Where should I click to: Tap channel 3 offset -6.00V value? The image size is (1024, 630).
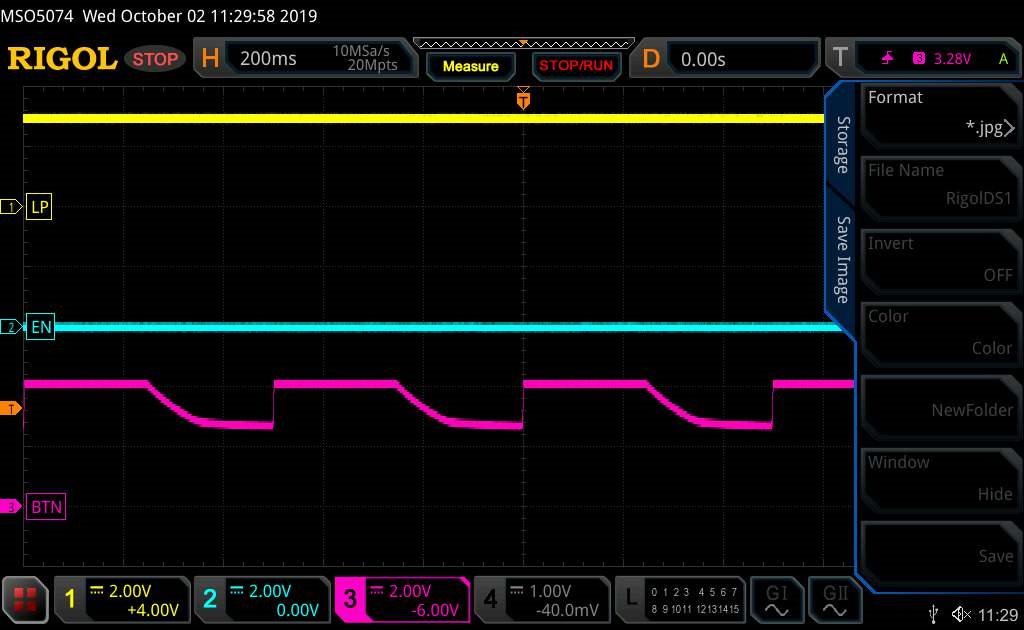(x=435, y=610)
